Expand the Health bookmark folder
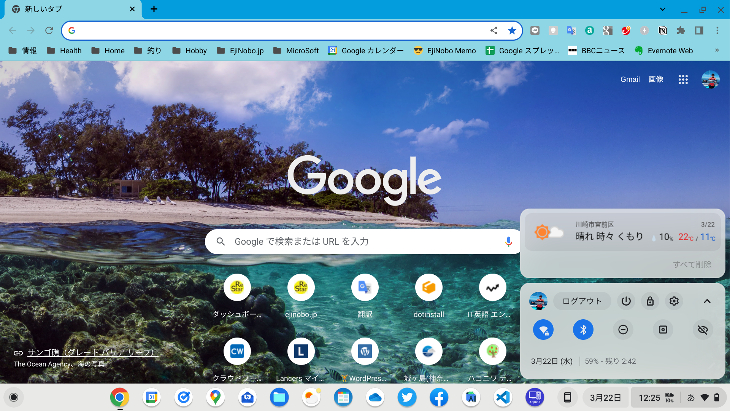This screenshot has width=730, height=411. (x=64, y=50)
